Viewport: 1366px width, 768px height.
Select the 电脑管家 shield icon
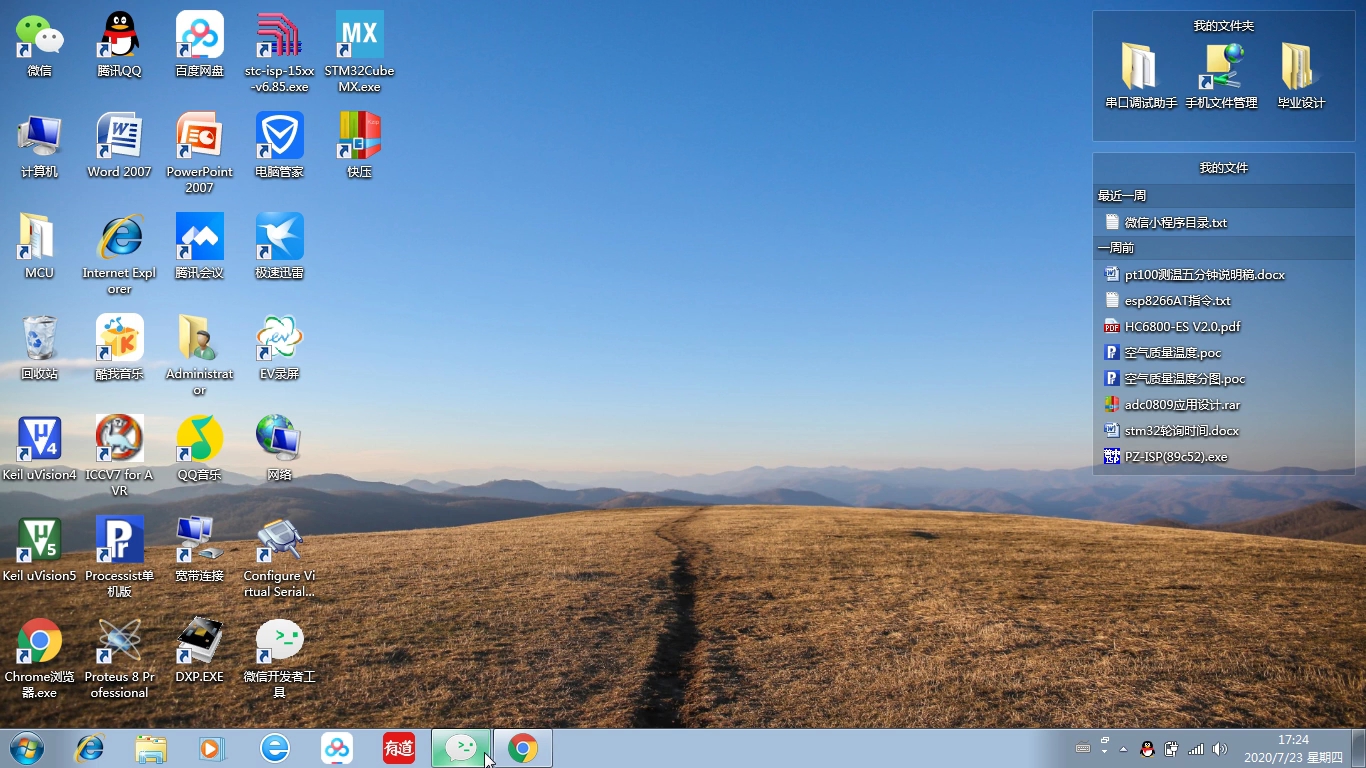279,146
